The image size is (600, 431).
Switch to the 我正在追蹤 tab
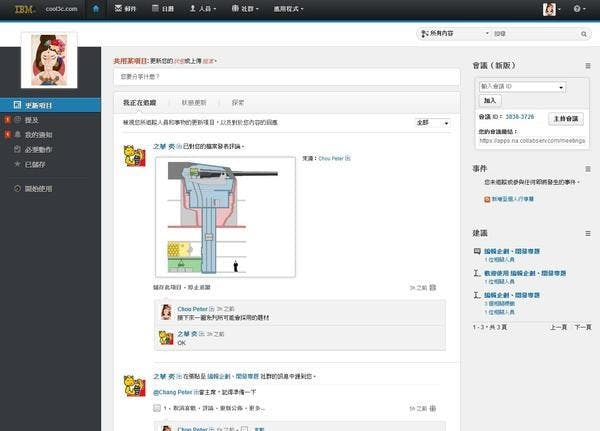(x=139, y=103)
